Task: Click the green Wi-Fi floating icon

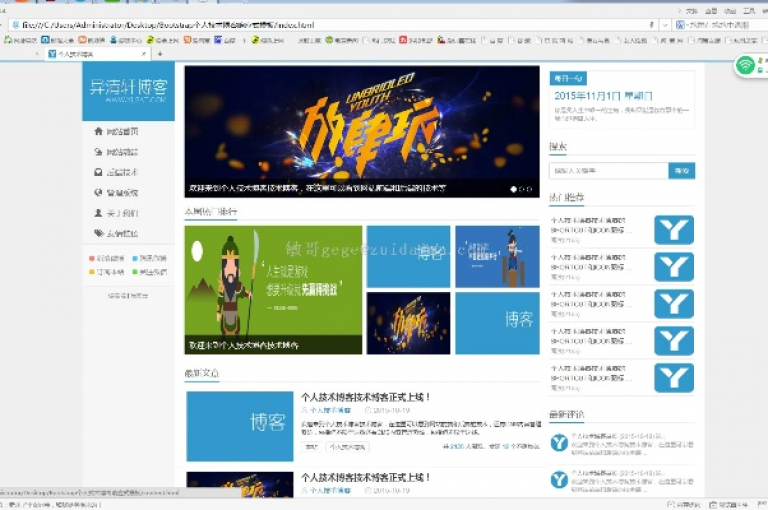Action: [745, 65]
